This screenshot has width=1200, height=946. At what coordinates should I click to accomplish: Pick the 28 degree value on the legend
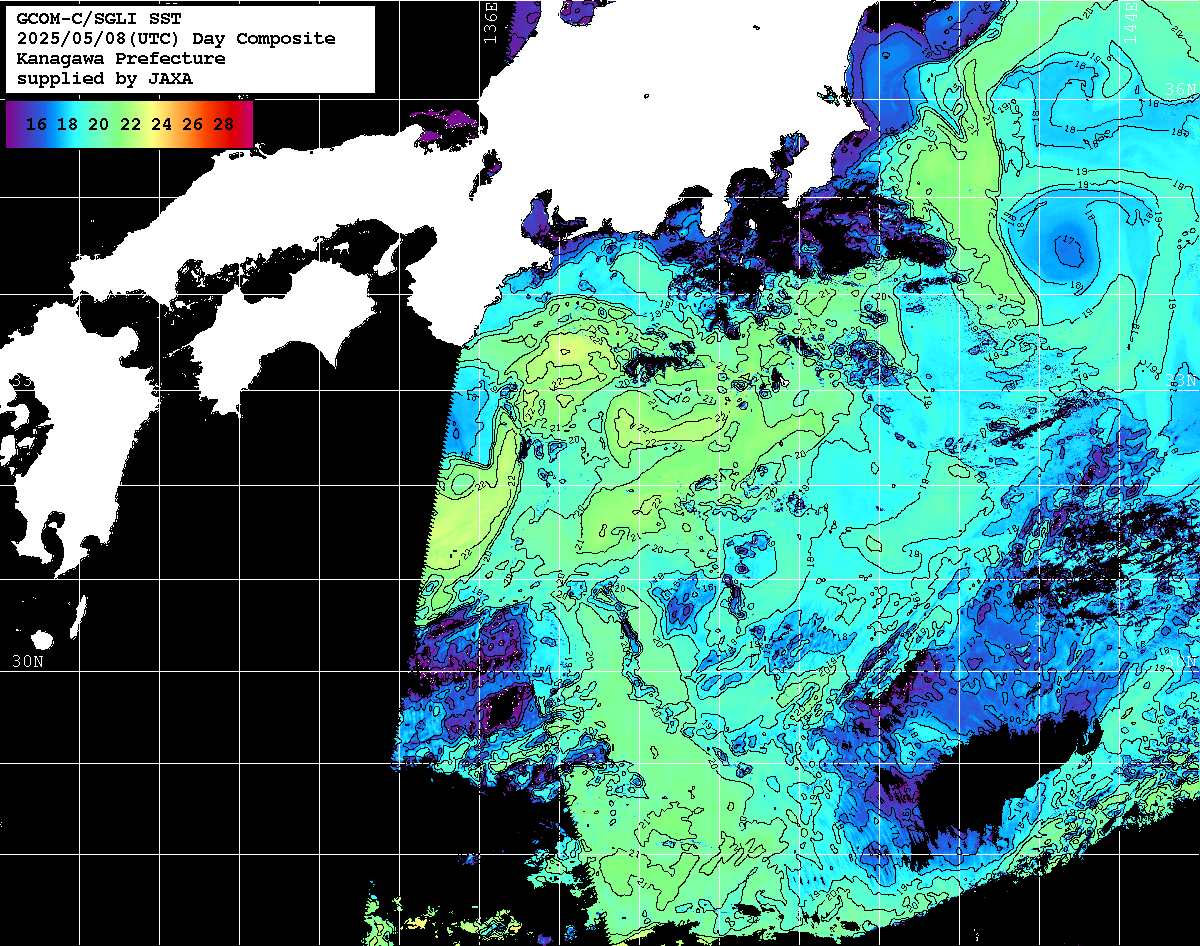click(x=223, y=124)
